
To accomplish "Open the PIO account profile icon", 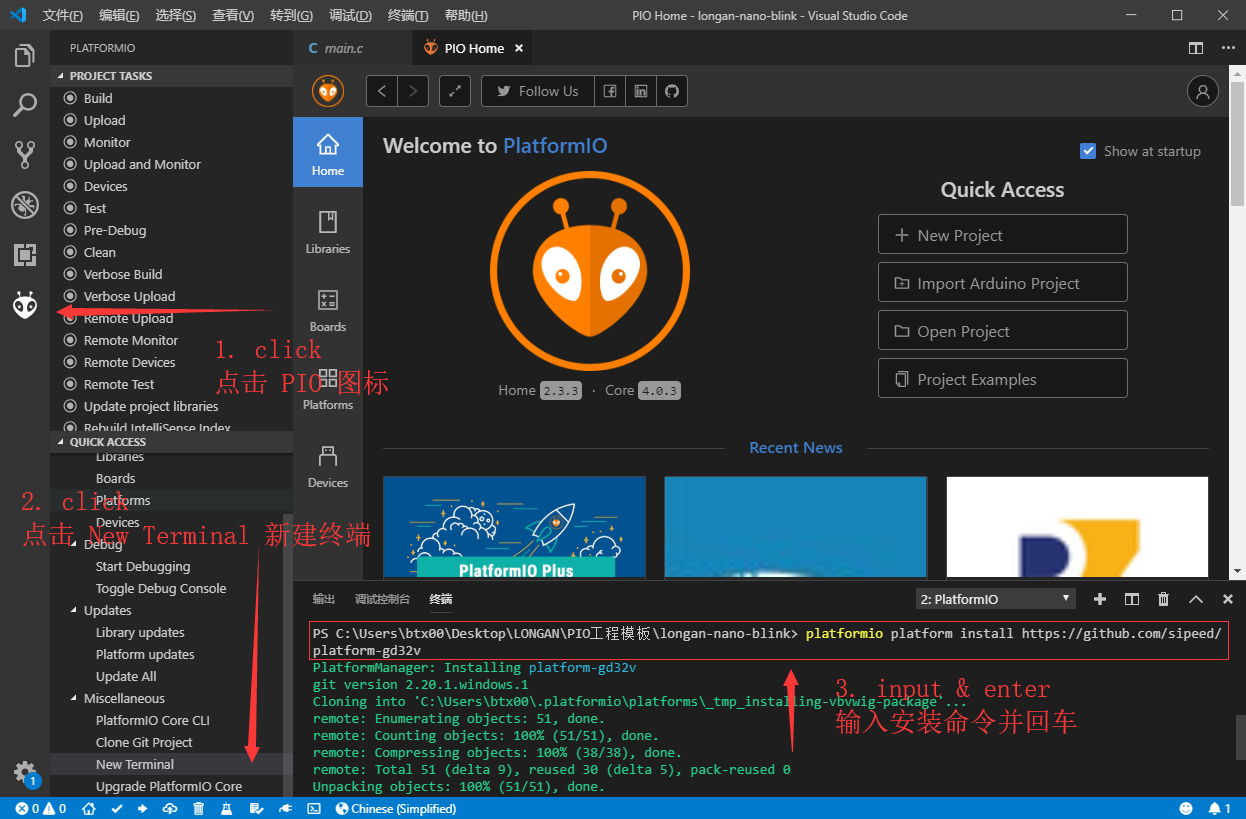I will [1202, 91].
